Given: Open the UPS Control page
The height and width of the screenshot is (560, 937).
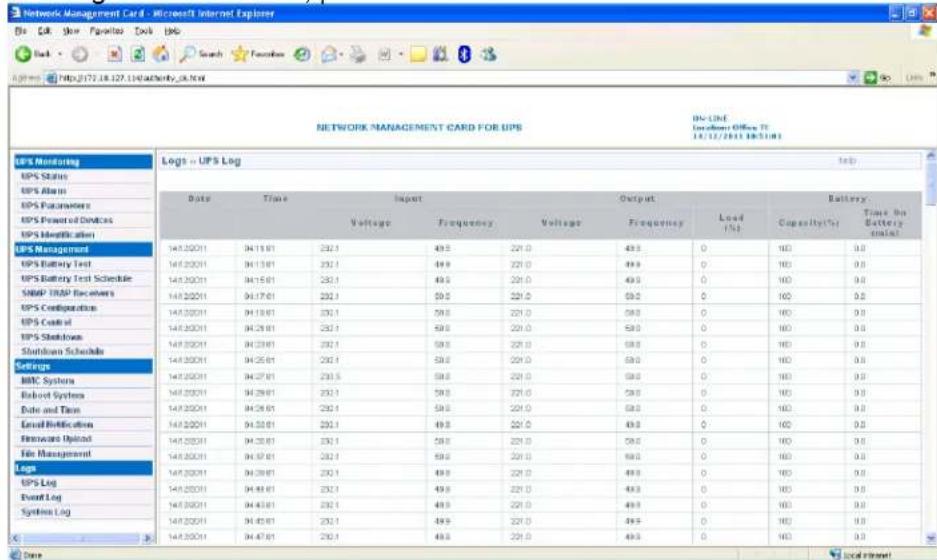Looking at the screenshot, I should [46, 322].
